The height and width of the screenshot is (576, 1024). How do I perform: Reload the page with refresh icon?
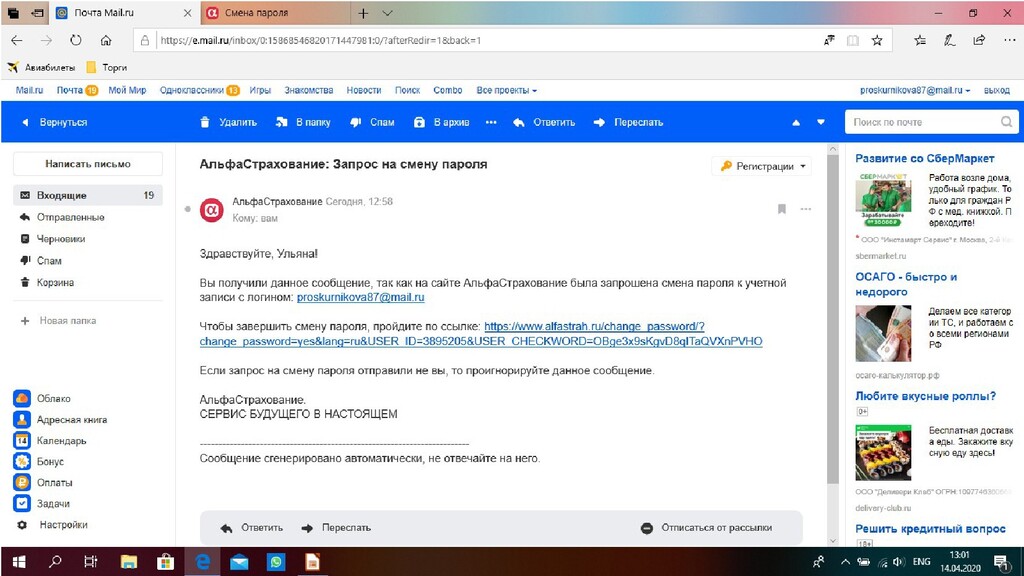[x=76, y=40]
